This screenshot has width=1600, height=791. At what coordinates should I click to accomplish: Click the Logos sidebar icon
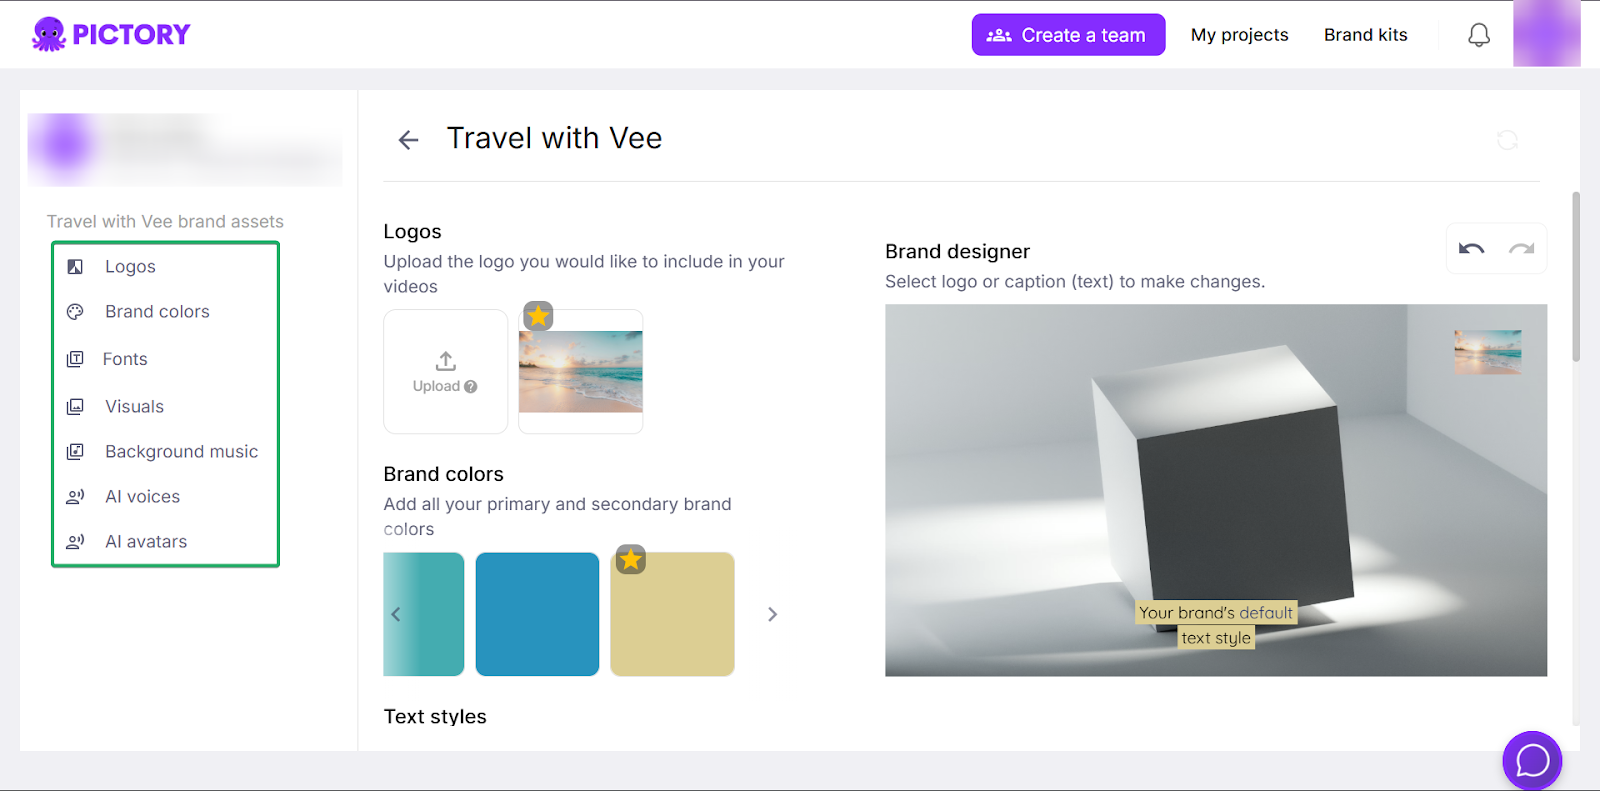75,267
